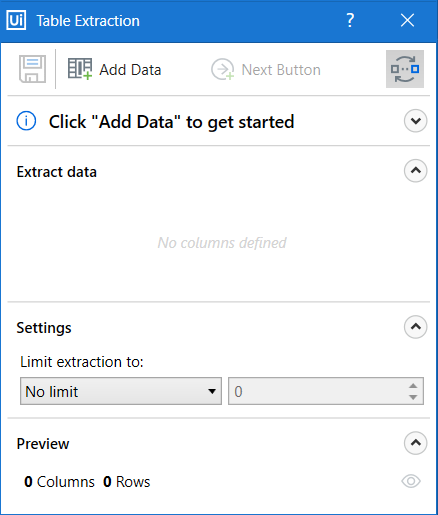Image resolution: width=438 pixels, height=515 pixels.
Task: Collapse the Extract data section
Action: pos(415,171)
